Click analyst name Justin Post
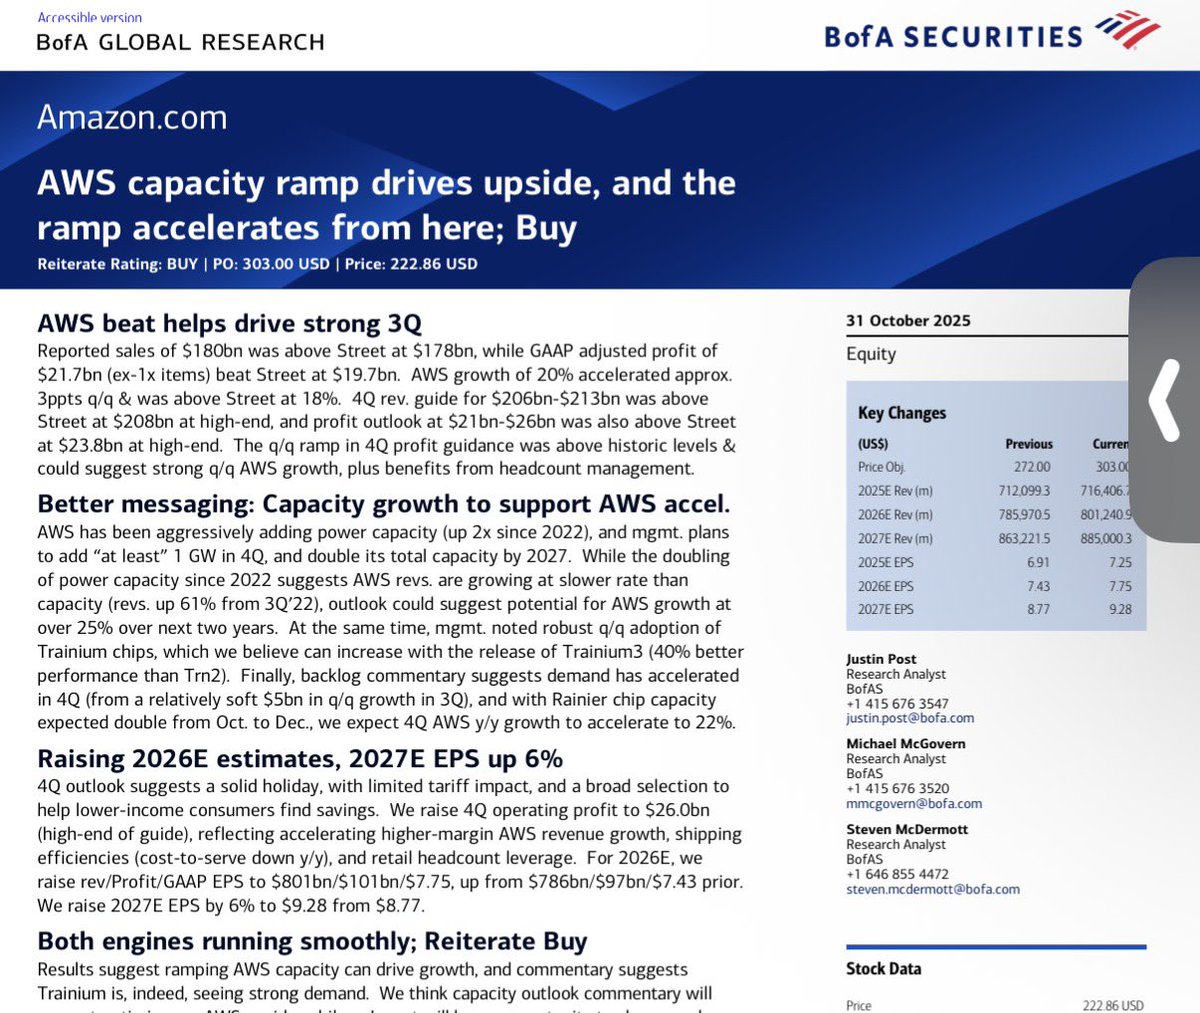Screen dimensions: 1200x1013 tap(881, 659)
